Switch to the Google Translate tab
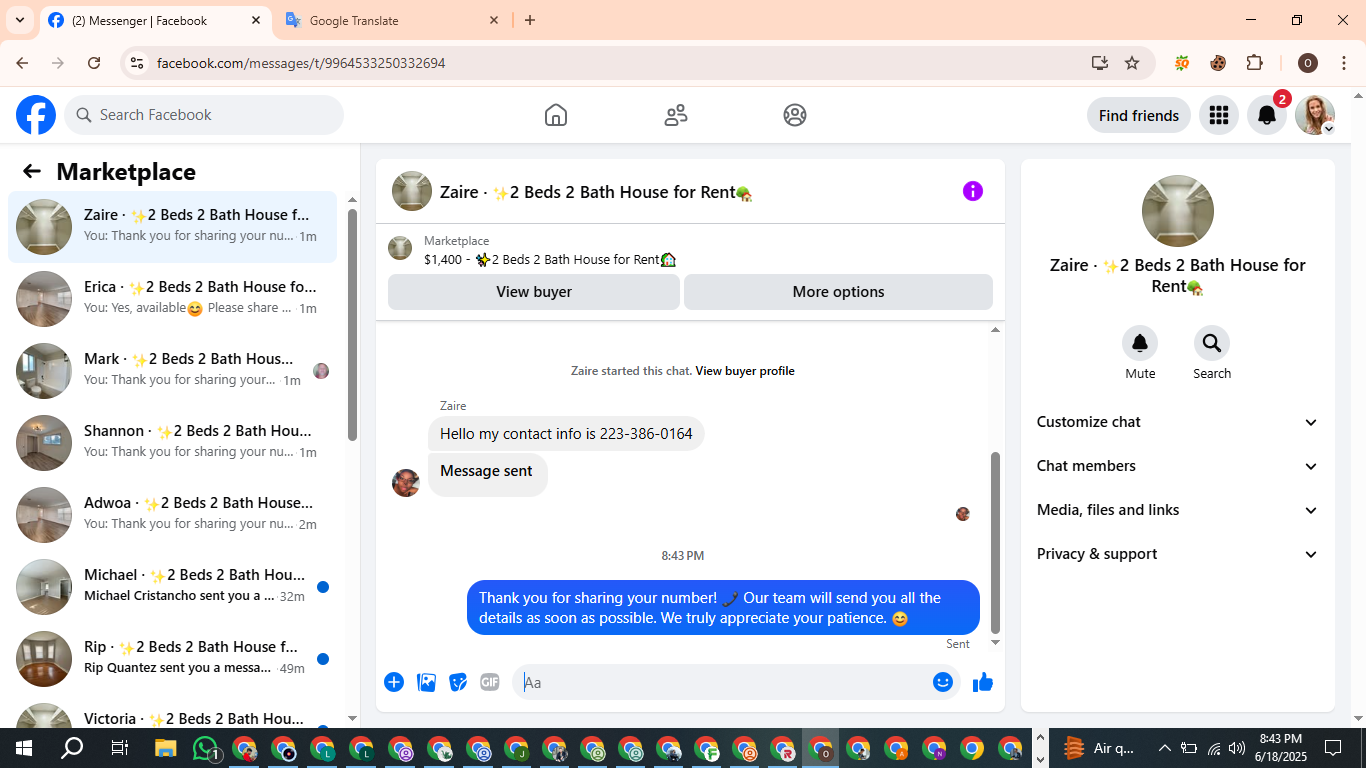Viewport: 1366px width, 768px height. [x=391, y=20]
